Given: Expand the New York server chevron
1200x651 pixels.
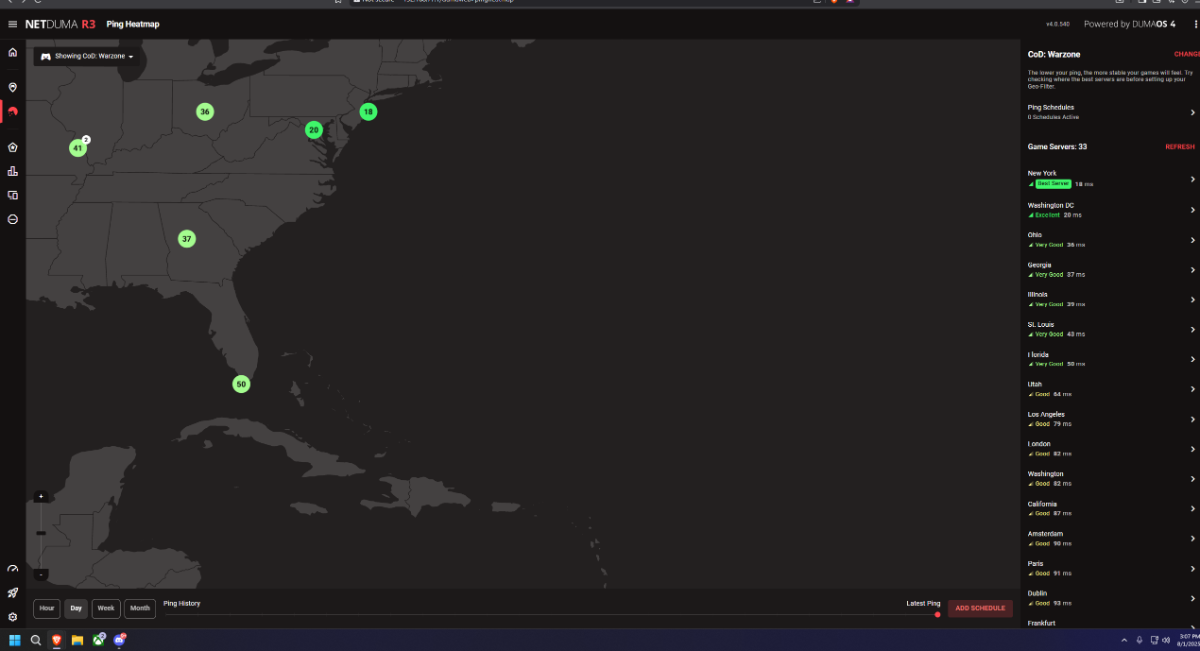Looking at the screenshot, I should [1192, 180].
